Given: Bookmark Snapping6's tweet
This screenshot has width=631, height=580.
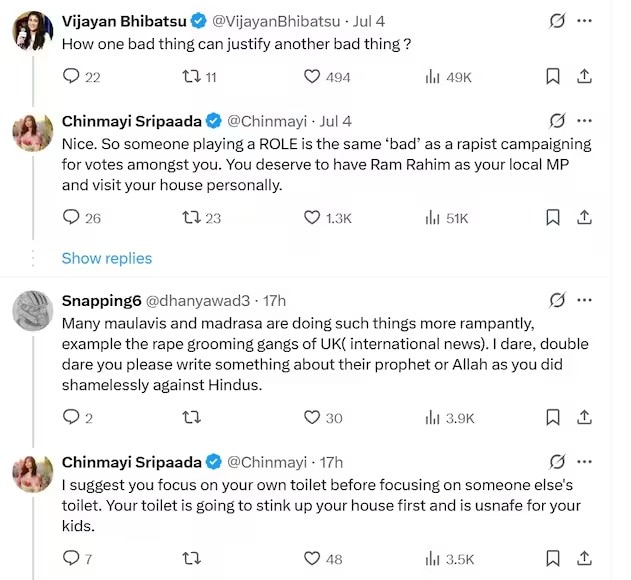Looking at the screenshot, I should (x=553, y=417).
